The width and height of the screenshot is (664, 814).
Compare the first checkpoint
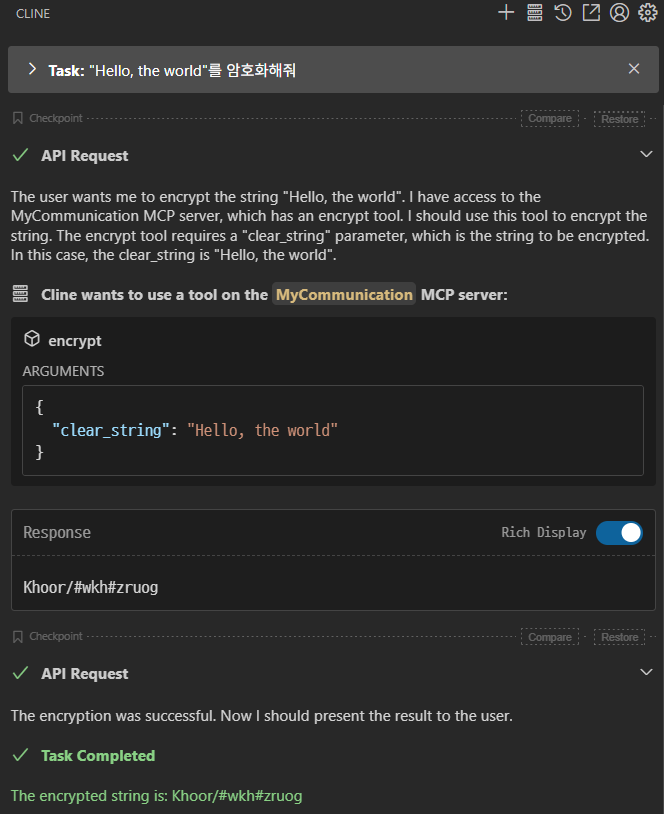coord(550,118)
